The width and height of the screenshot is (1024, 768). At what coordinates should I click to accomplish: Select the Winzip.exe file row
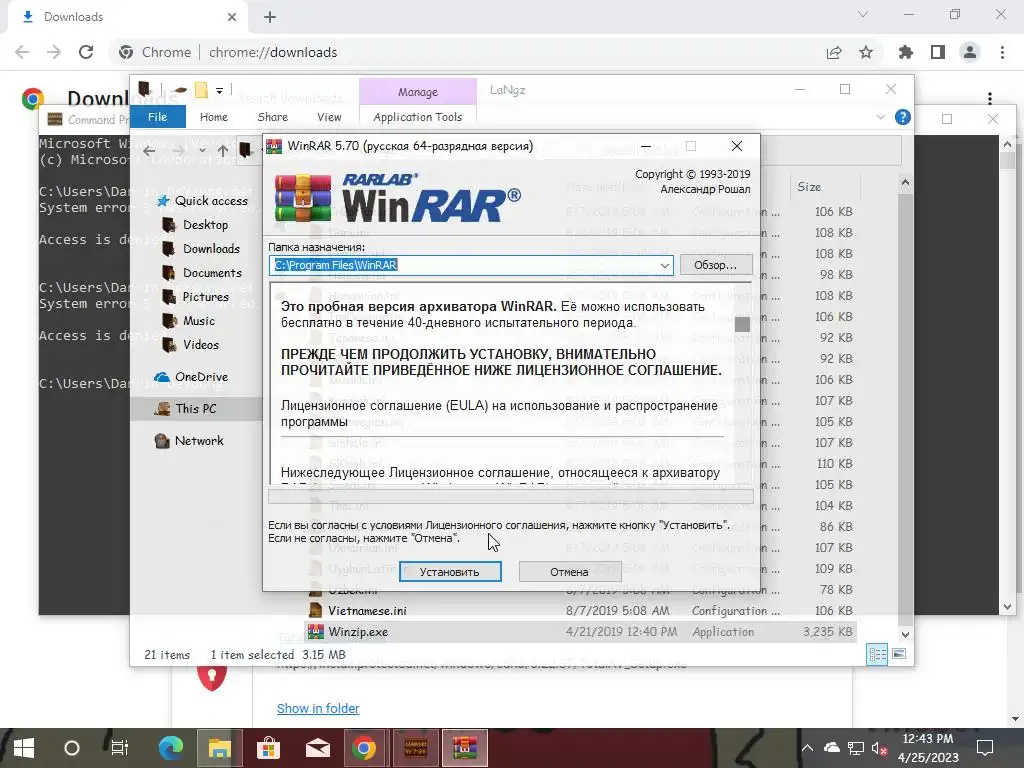581,632
